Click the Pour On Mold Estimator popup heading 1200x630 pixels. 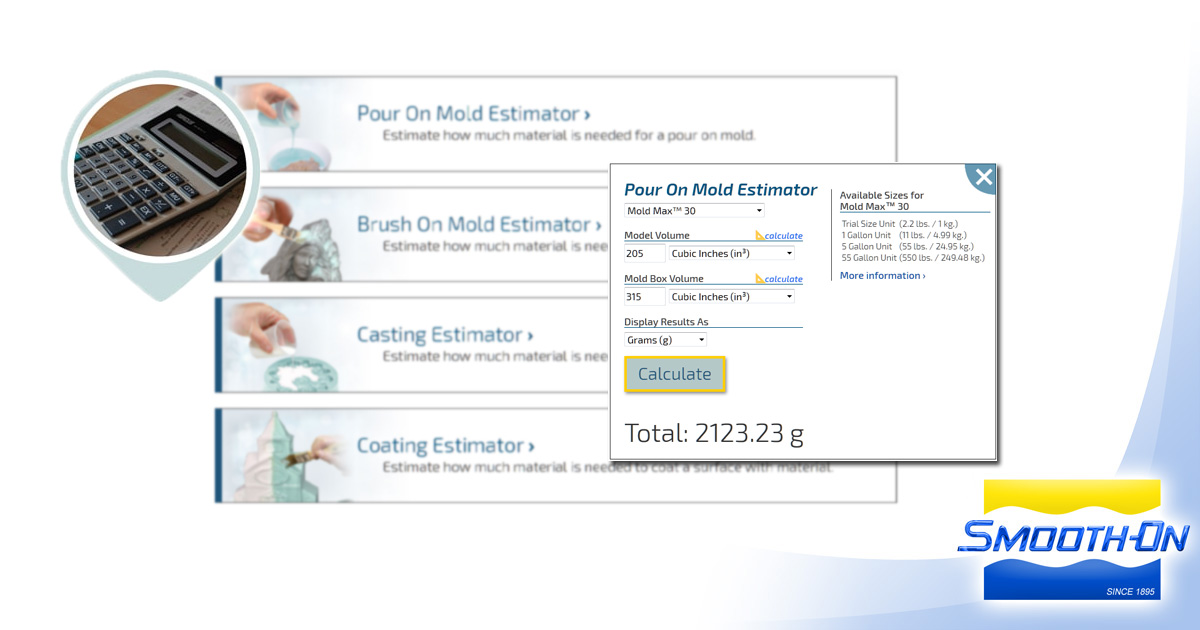(x=720, y=190)
